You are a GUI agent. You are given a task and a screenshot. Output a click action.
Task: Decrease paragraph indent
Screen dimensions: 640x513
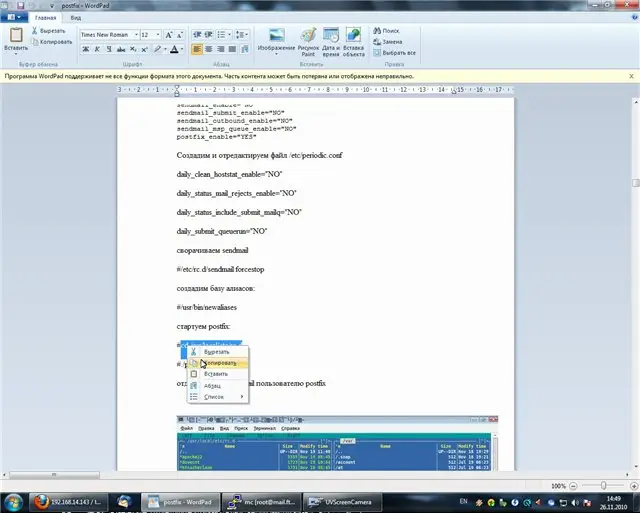click(197, 35)
